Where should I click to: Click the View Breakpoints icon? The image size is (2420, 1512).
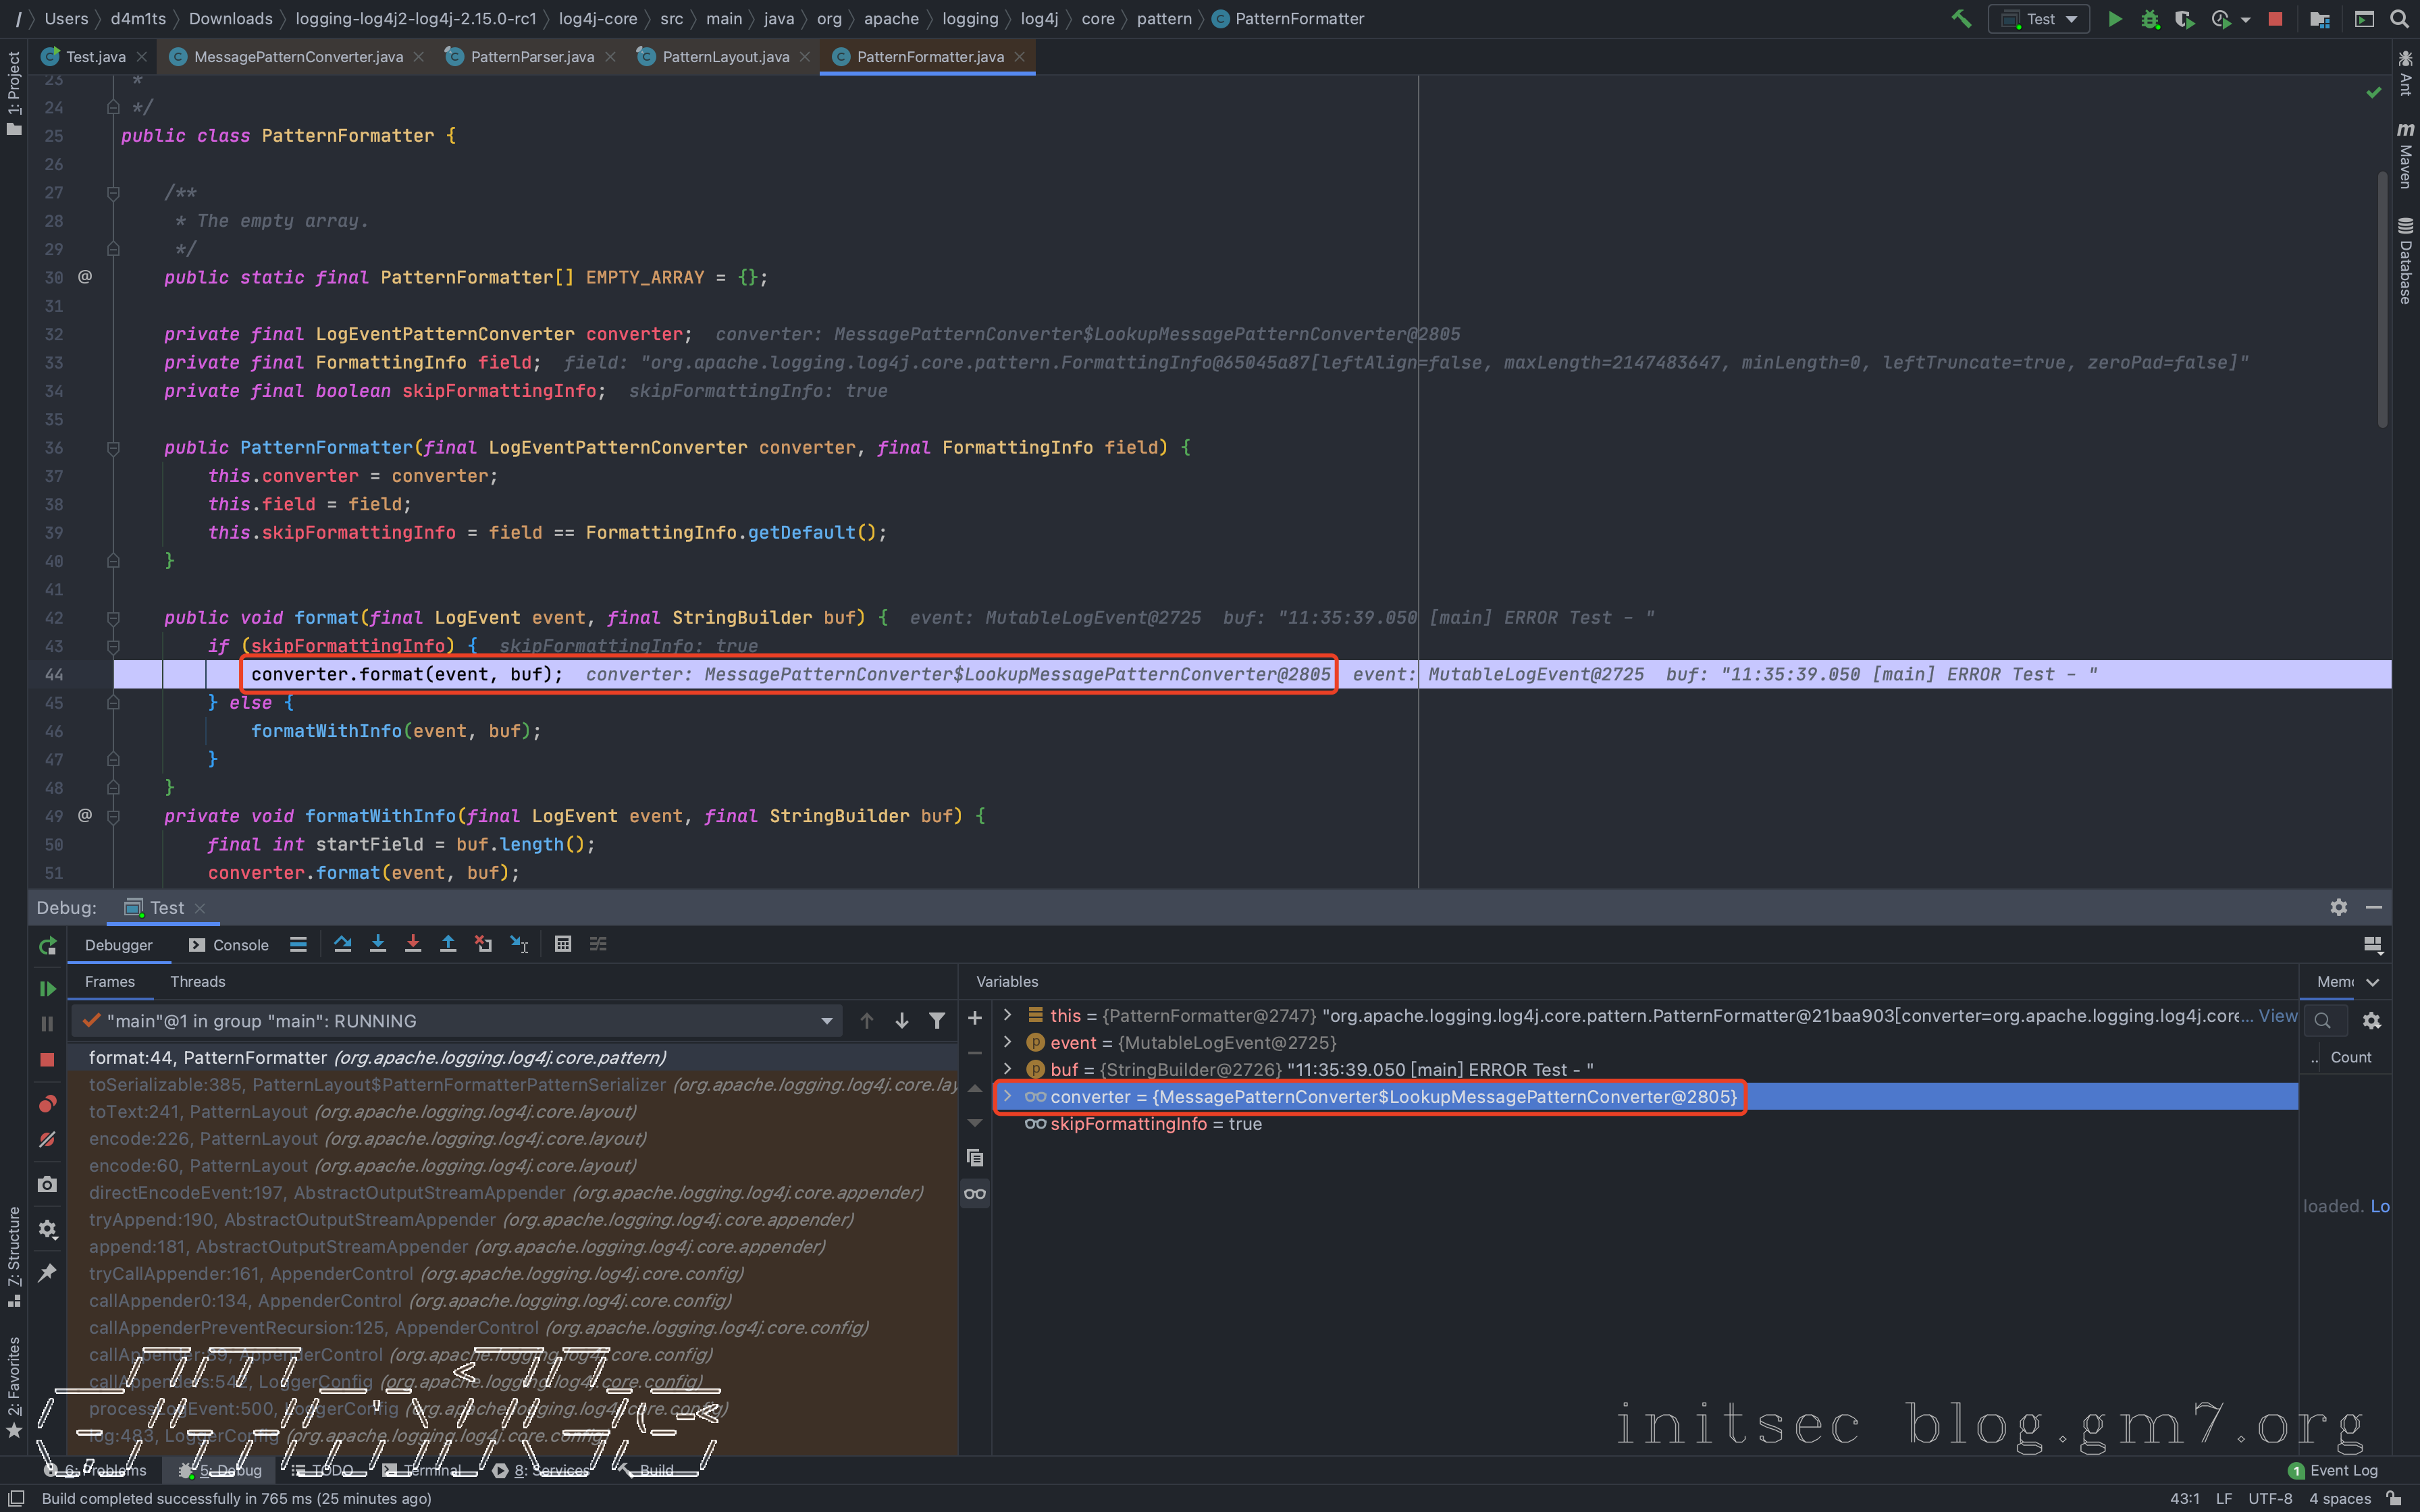point(47,1104)
